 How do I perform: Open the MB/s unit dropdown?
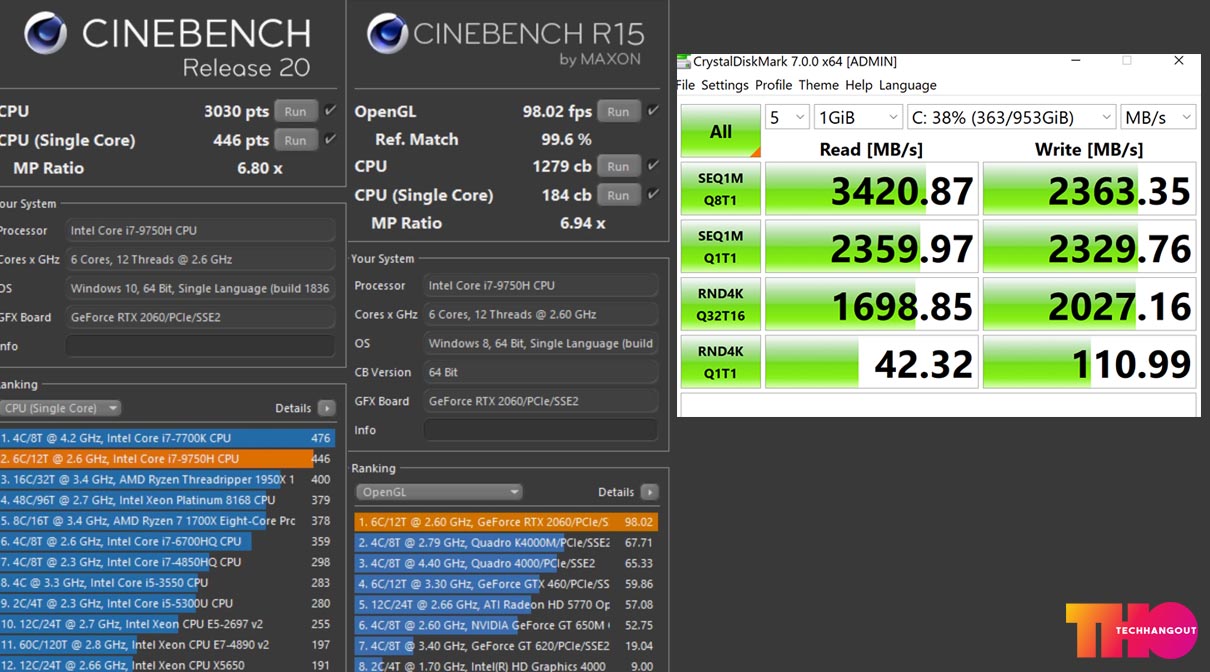pyautogui.click(x=1158, y=117)
